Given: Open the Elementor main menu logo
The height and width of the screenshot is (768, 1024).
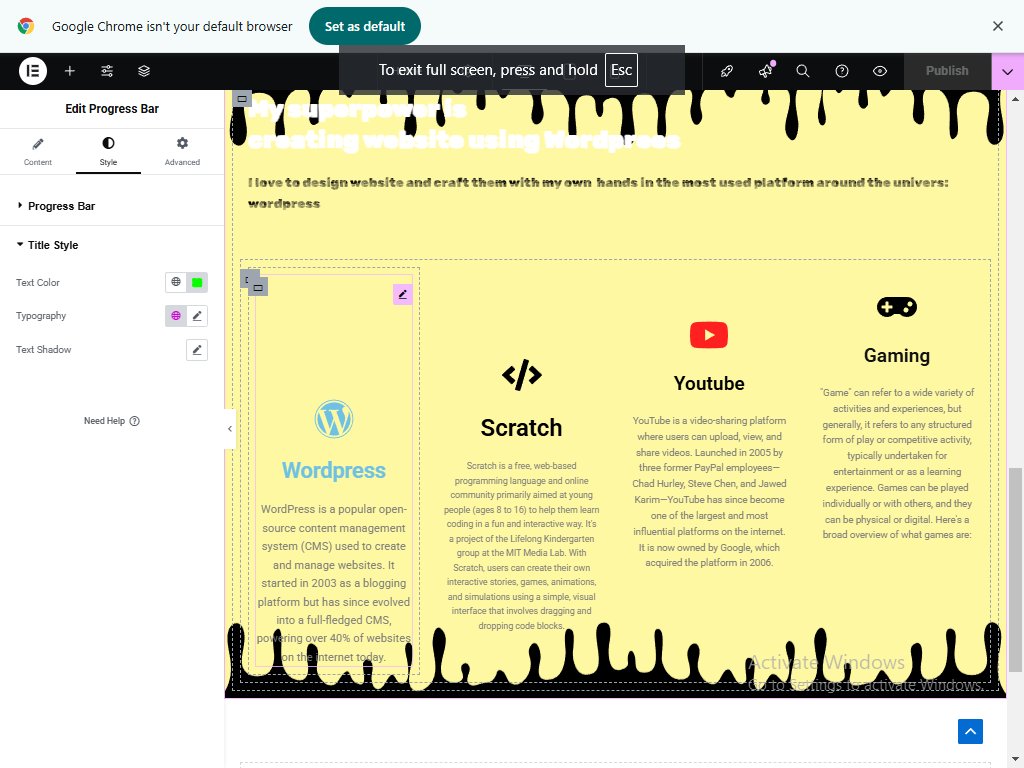Looking at the screenshot, I should [x=33, y=71].
